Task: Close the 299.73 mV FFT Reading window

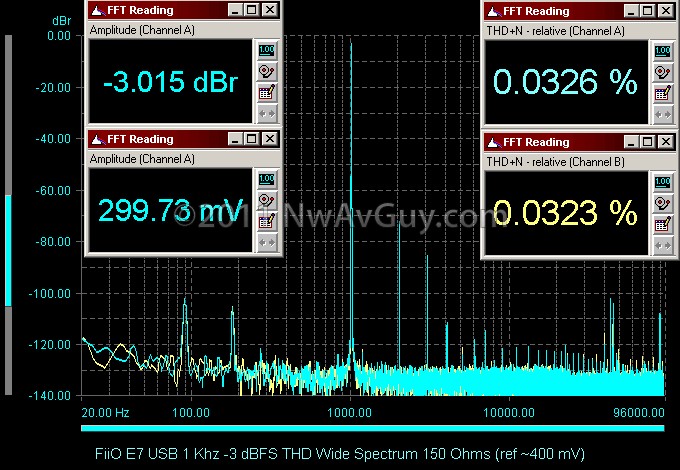Action: (270, 139)
